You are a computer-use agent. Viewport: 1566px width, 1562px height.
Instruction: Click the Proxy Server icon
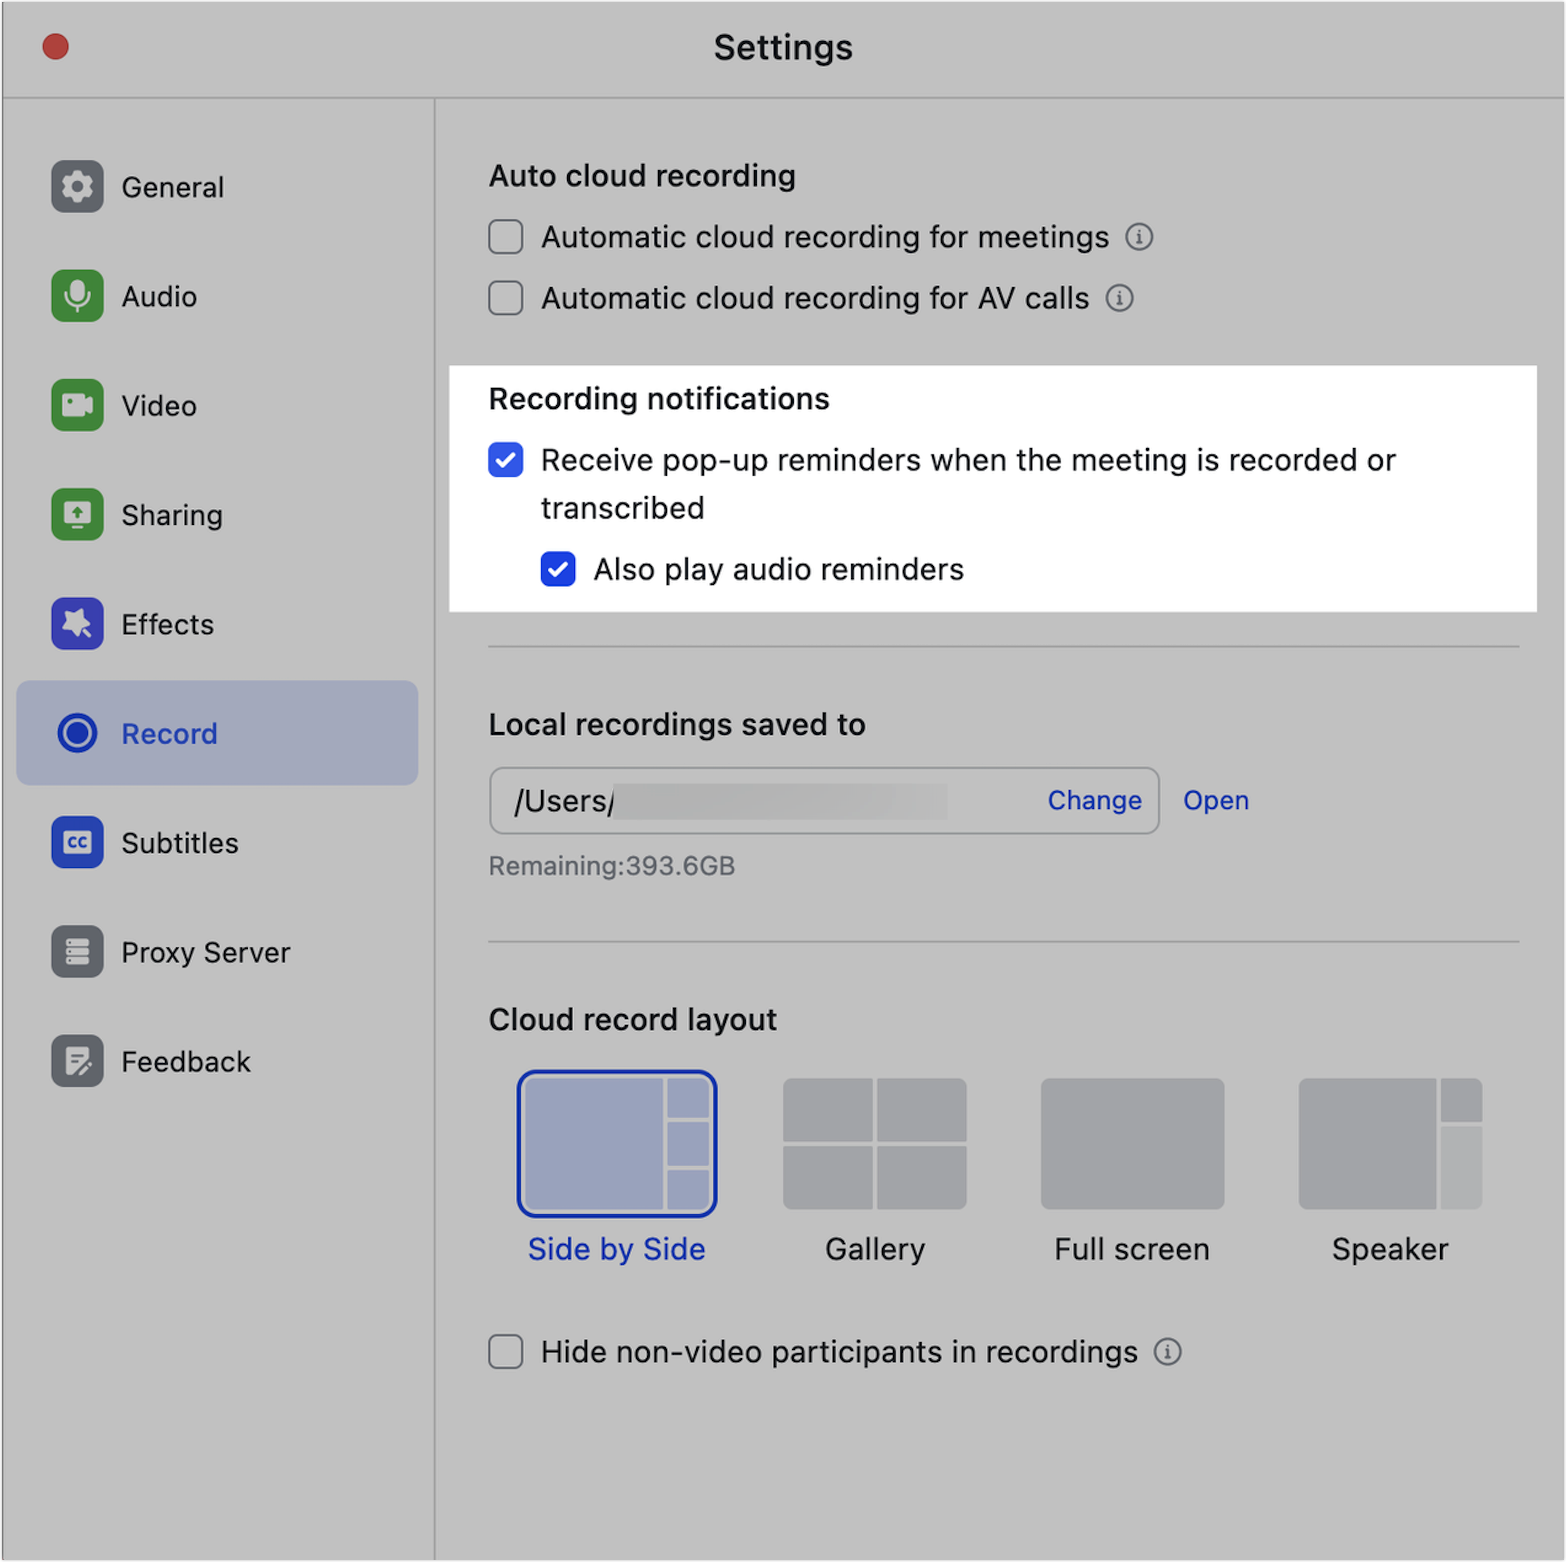tap(77, 951)
